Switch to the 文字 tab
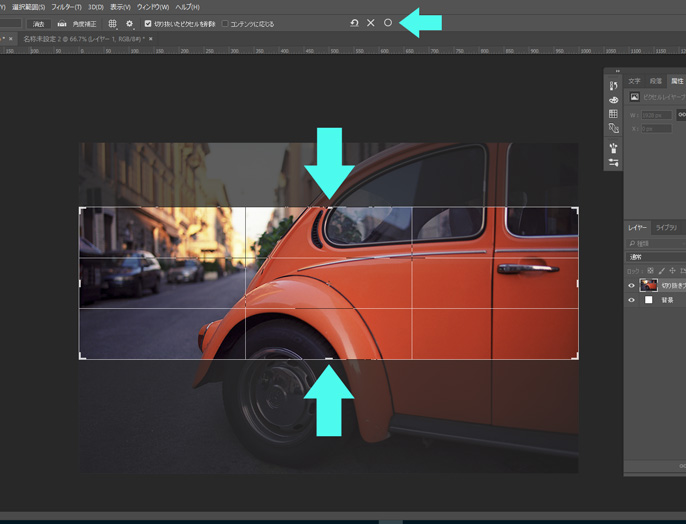Viewport: 686px width, 524px height. (634, 81)
